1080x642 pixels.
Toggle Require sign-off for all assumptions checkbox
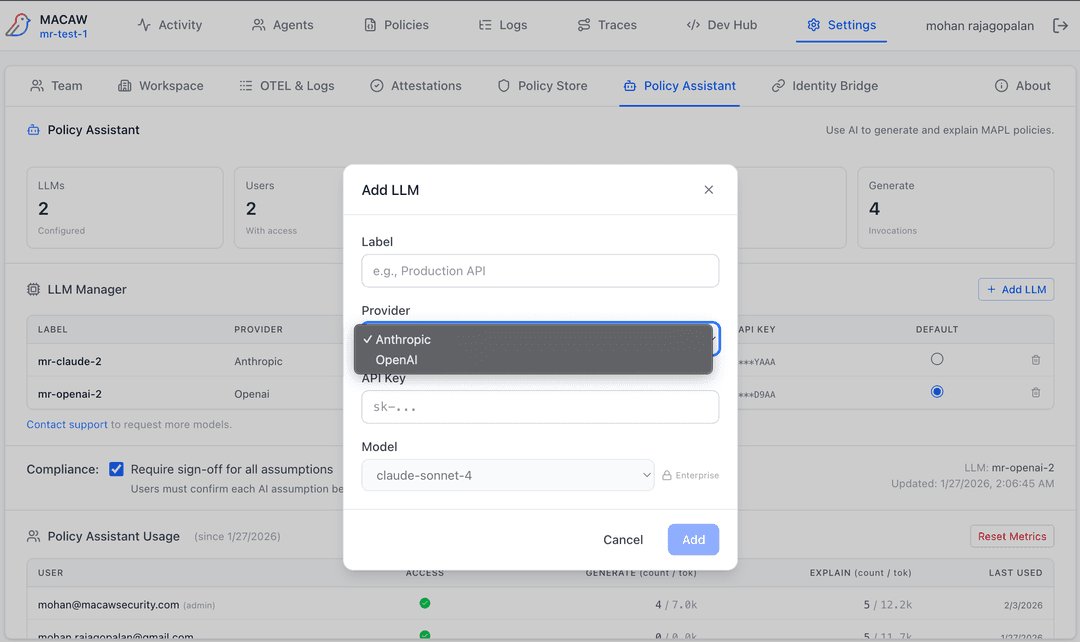[x=117, y=469]
